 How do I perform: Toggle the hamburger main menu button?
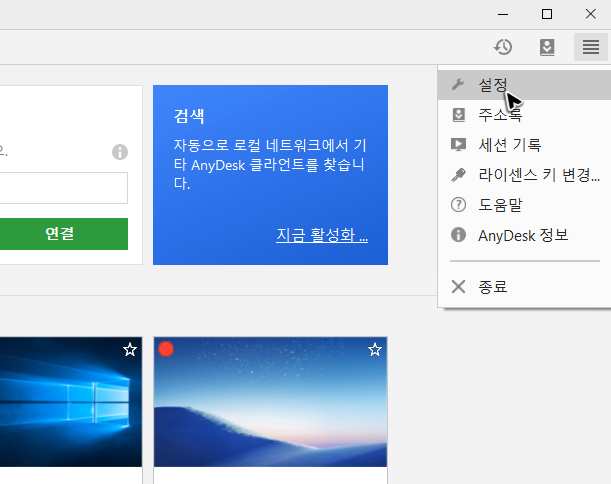coord(591,47)
